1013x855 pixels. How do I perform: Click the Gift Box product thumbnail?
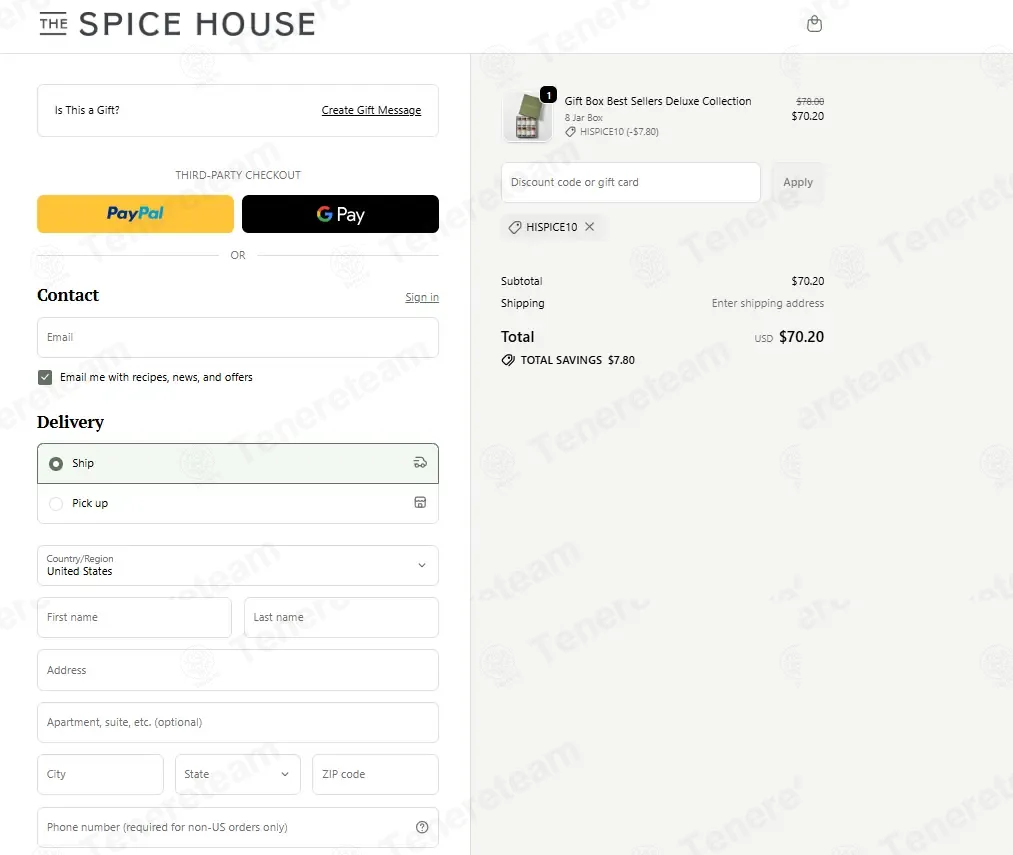(526, 117)
